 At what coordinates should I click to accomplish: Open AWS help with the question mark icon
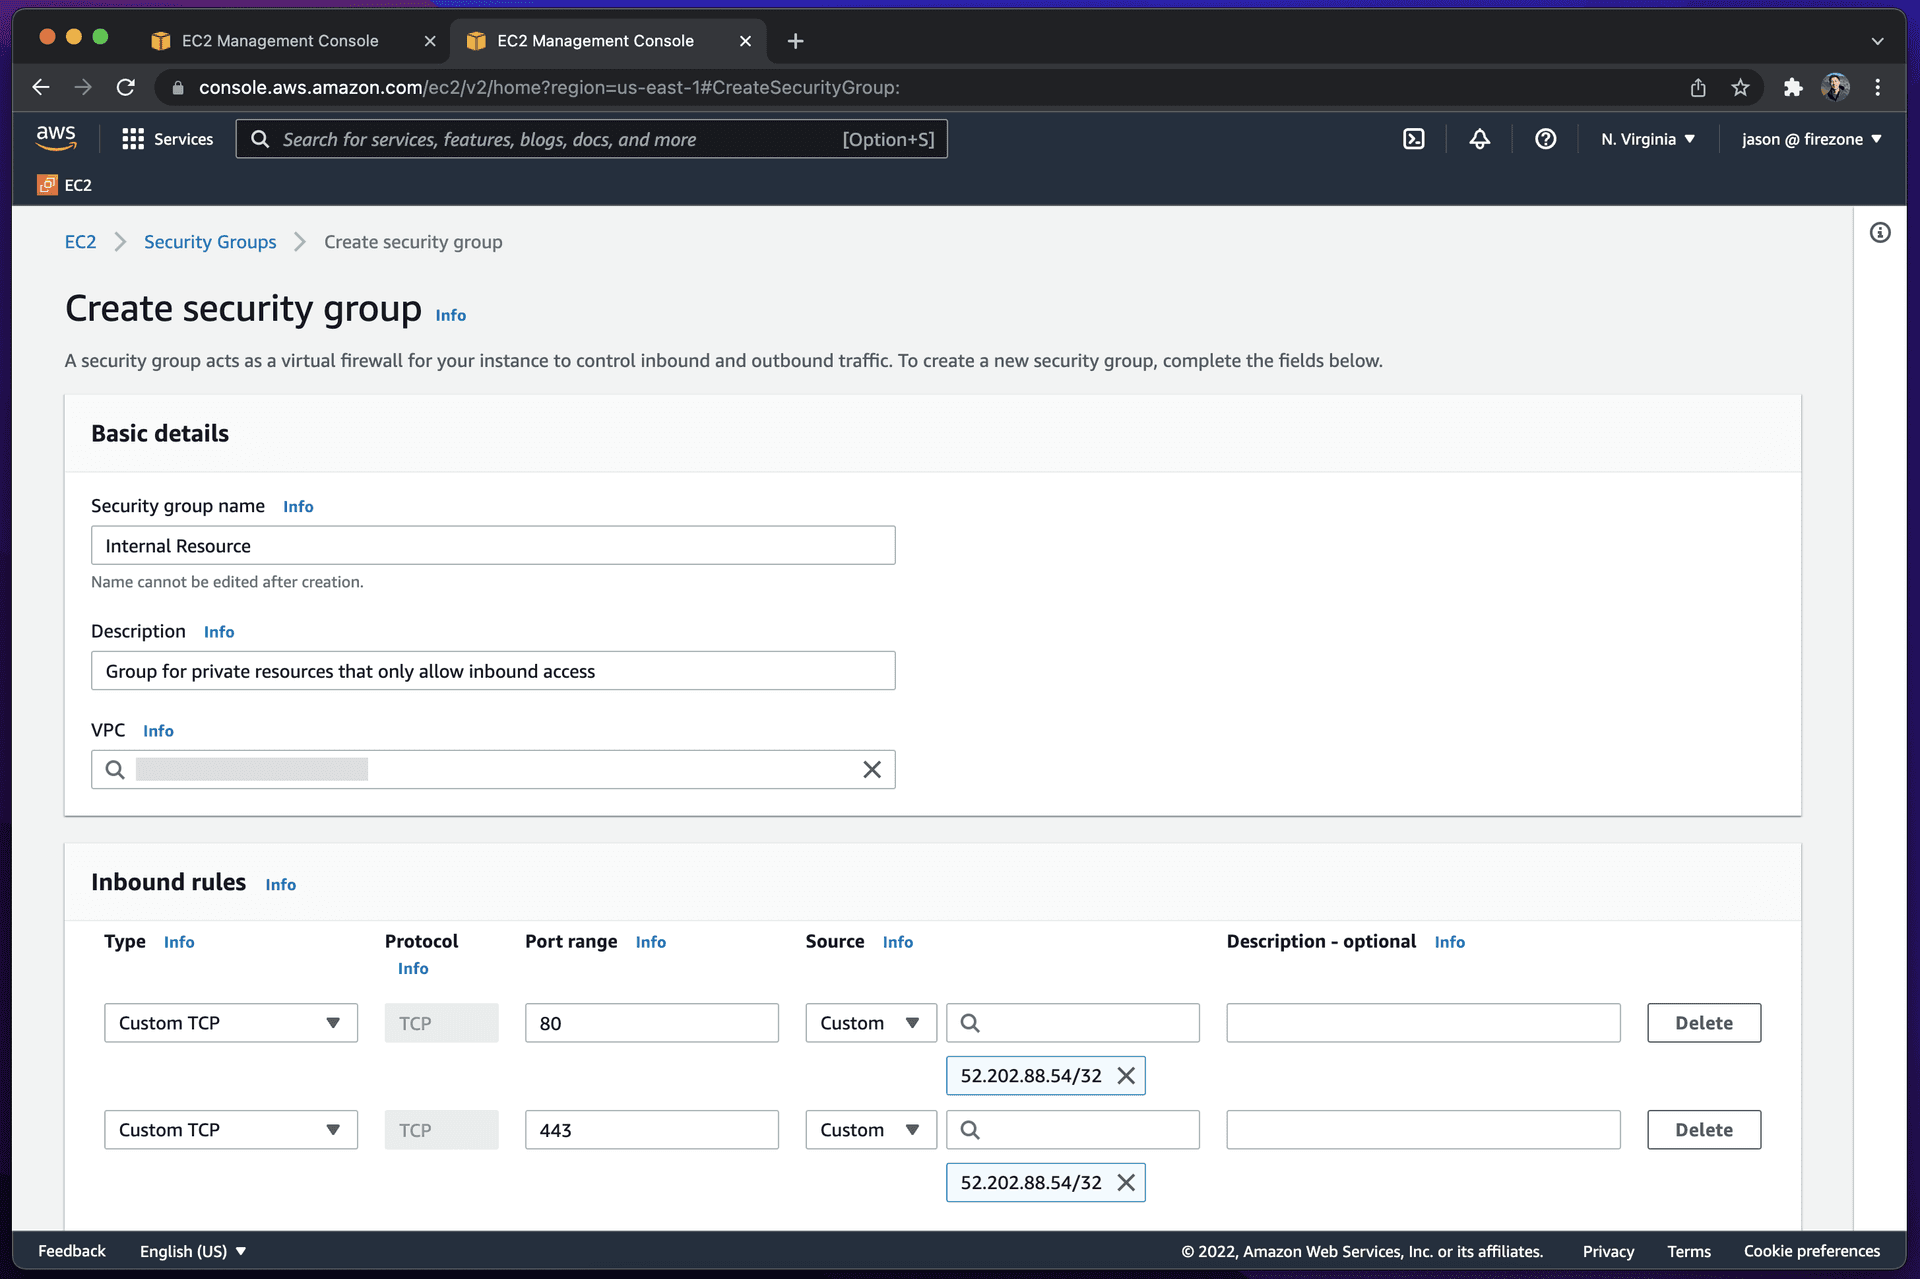point(1545,139)
